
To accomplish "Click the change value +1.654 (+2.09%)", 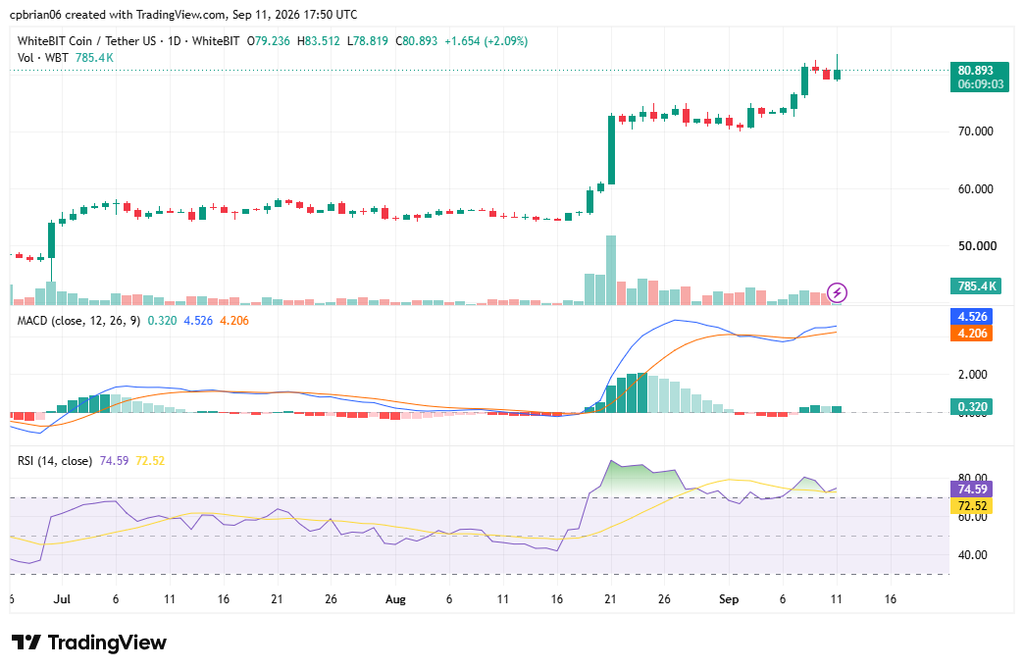I will (x=486, y=41).
